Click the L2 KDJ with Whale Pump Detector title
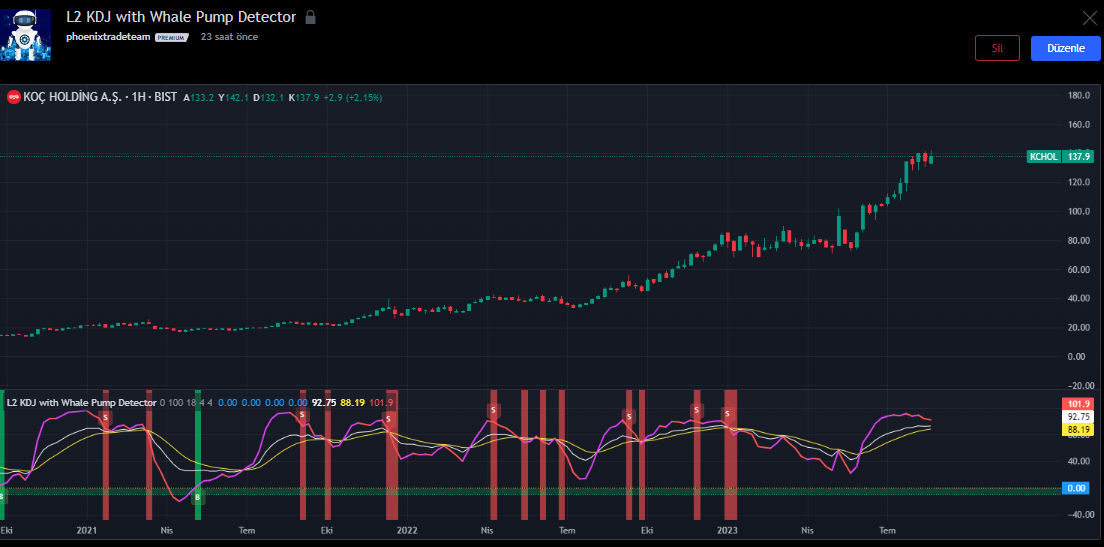 tap(181, 17)
